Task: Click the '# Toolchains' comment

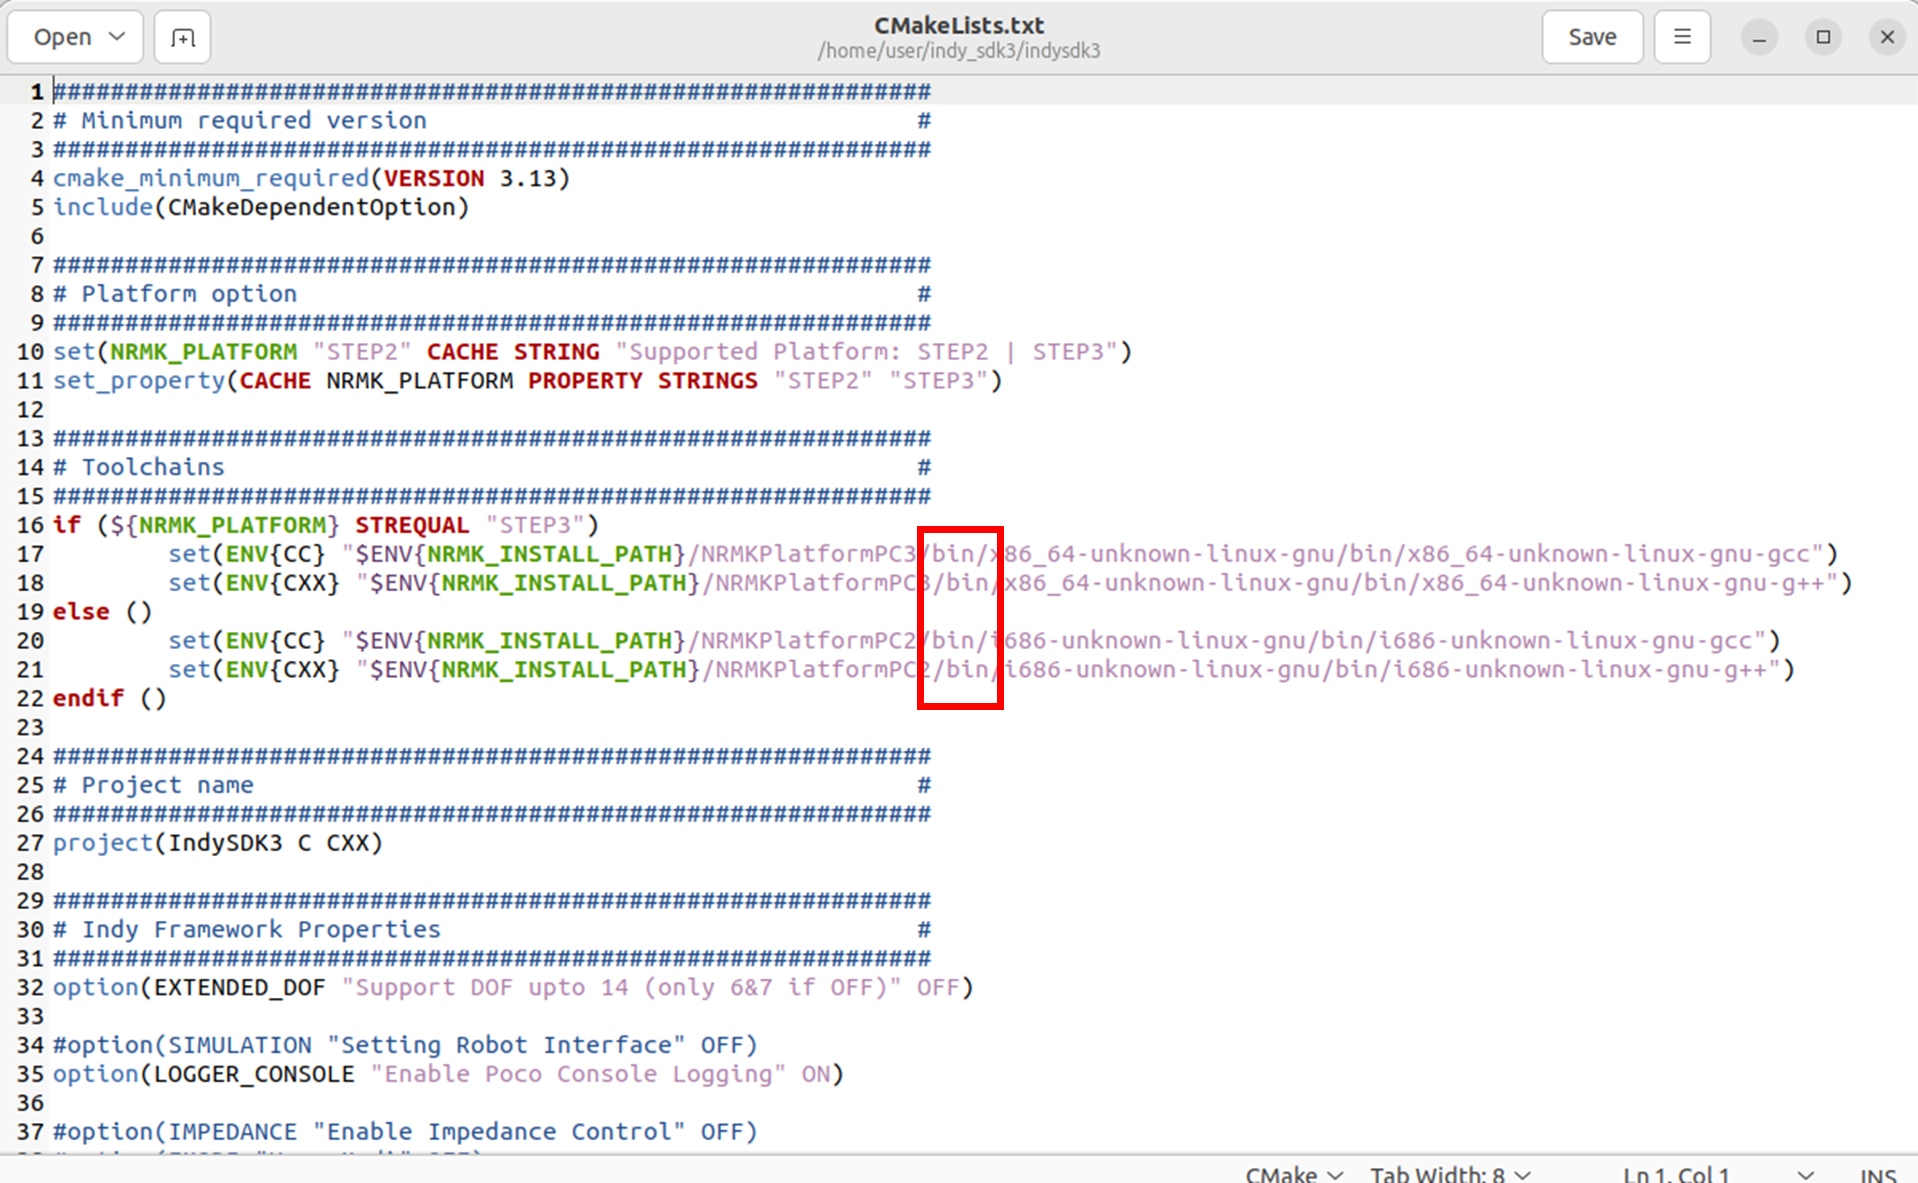Action: point(139,467)
